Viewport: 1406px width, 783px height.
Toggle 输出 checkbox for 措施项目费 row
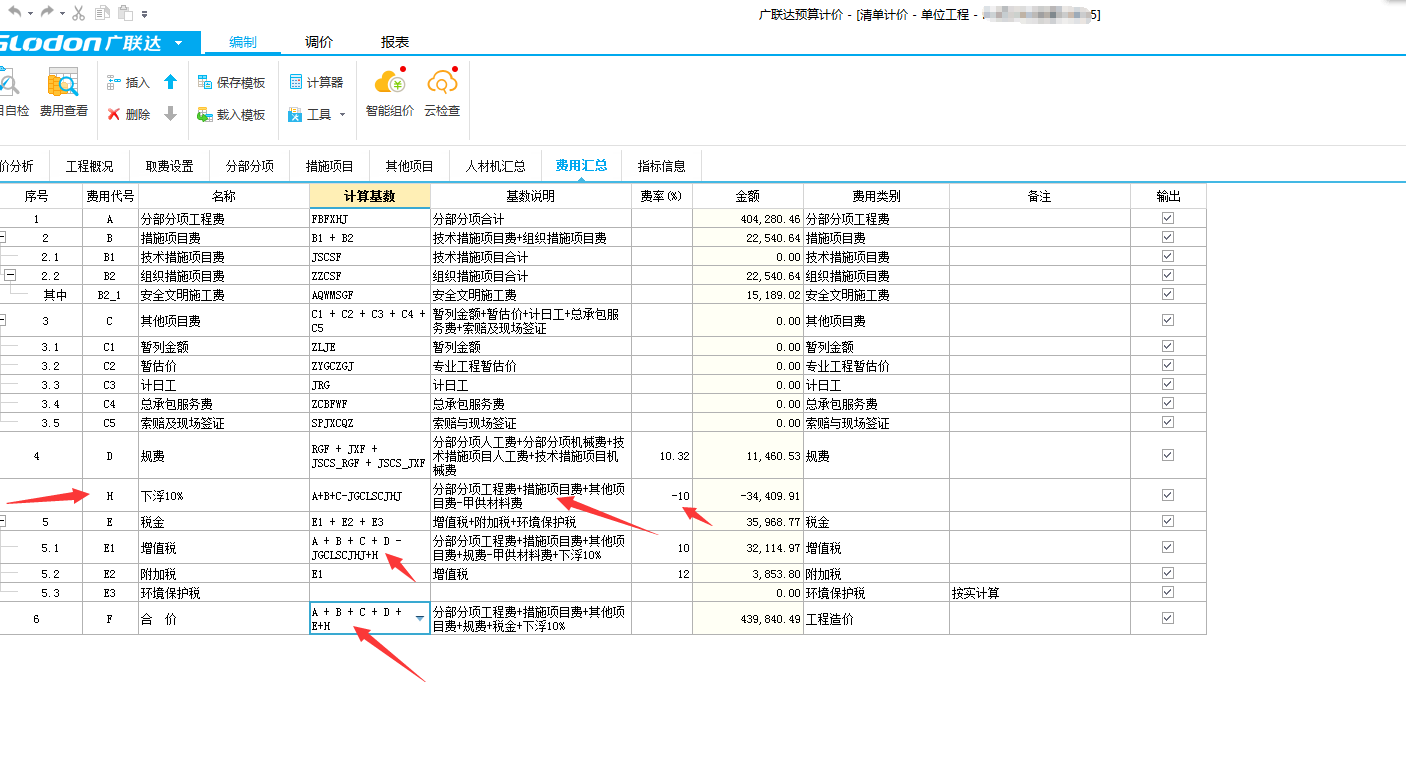(x=1168, y=237)
